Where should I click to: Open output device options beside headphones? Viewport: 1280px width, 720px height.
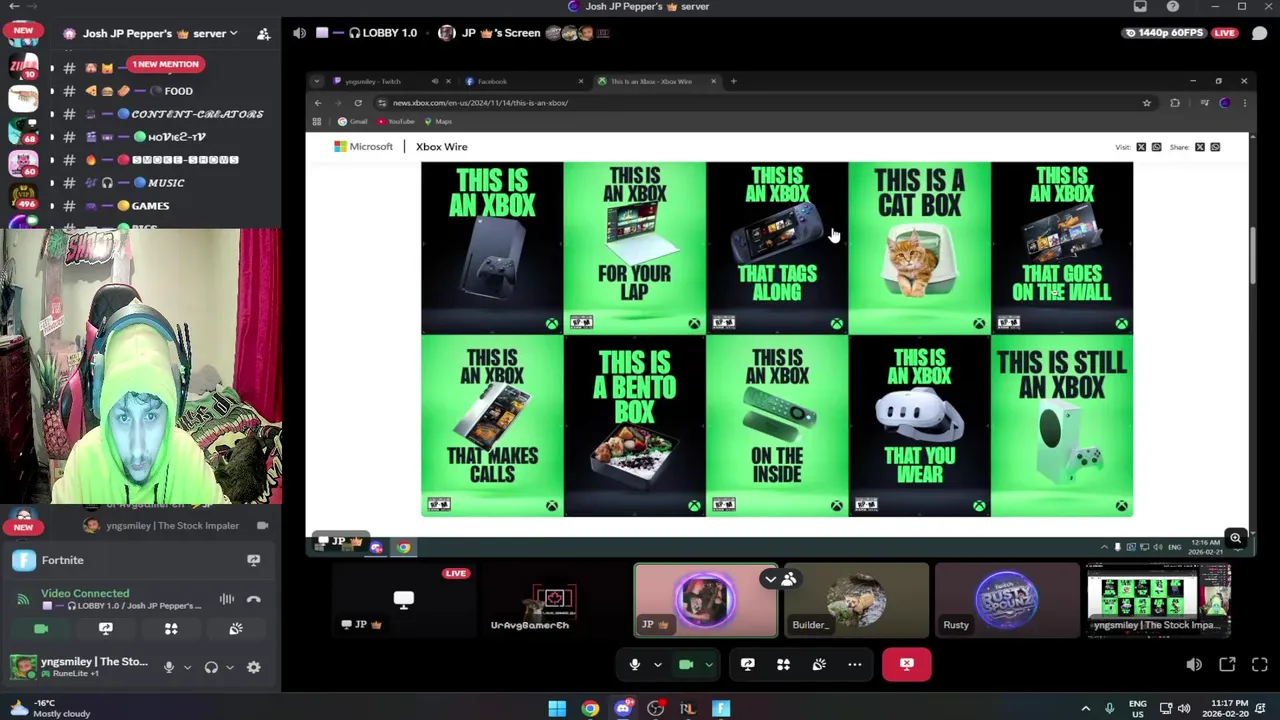tap(229, 667)
